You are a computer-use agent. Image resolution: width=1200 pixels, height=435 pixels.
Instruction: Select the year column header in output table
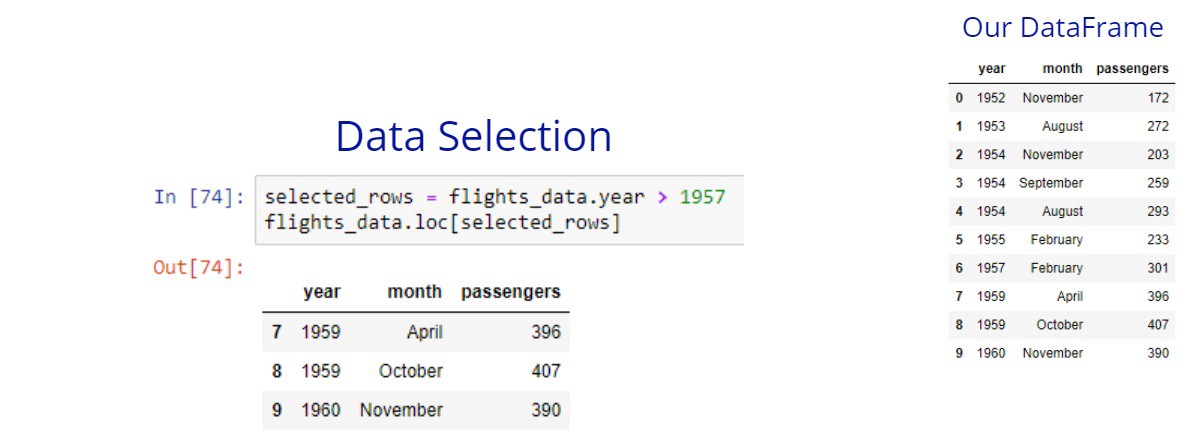point(322,292)
